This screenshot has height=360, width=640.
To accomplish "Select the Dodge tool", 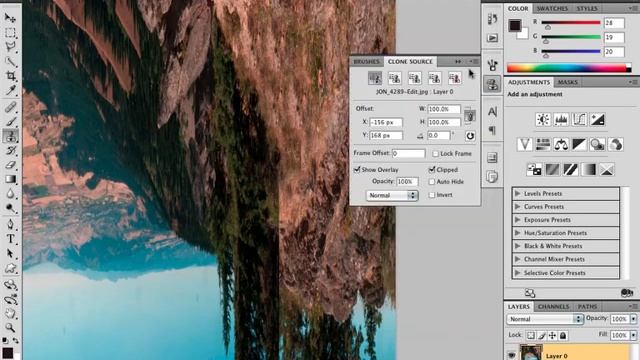I will [10, 208].
